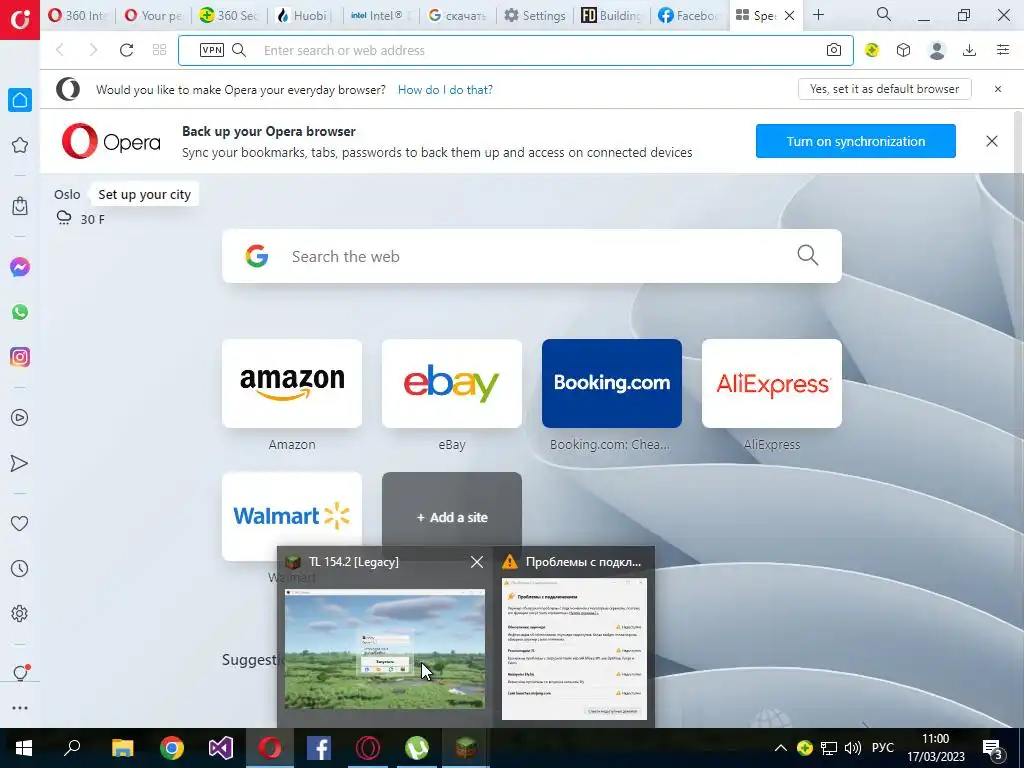Open Facebook Messenger in sidebar
Image resolution: width=1024 pixels, height=768 pixels.
[20, 267]
